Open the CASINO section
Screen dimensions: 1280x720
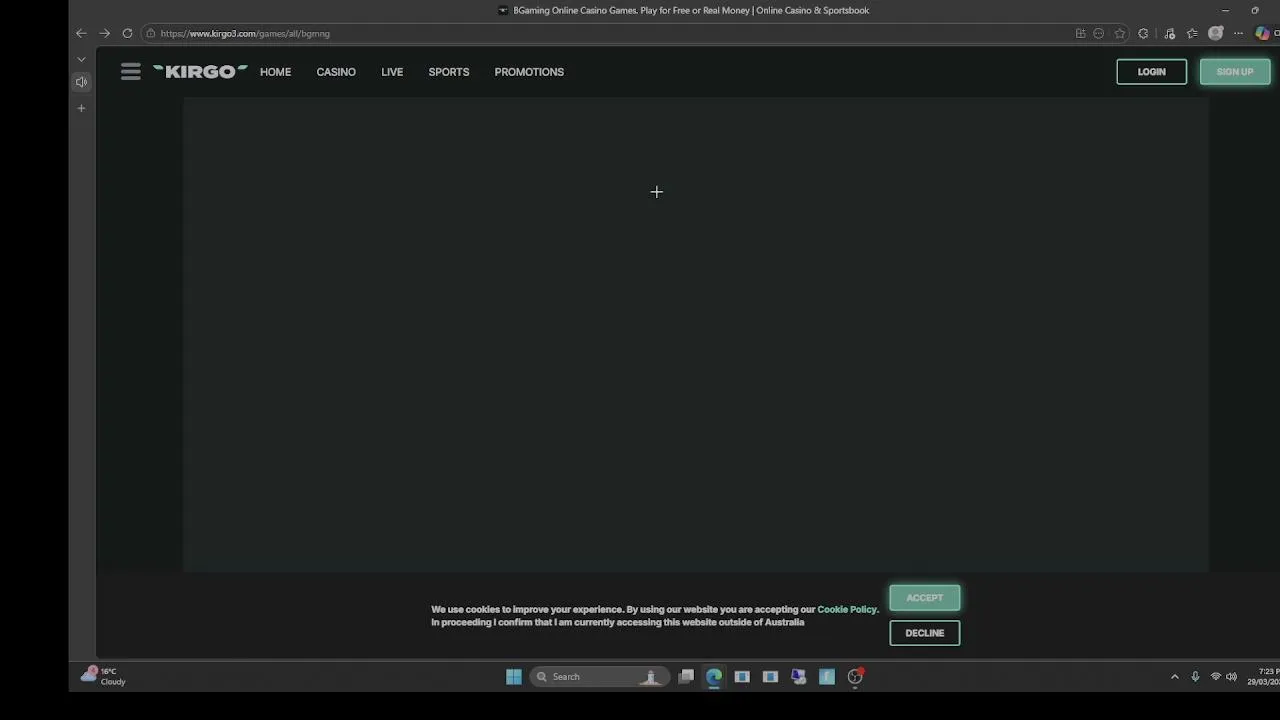[336, 72]
